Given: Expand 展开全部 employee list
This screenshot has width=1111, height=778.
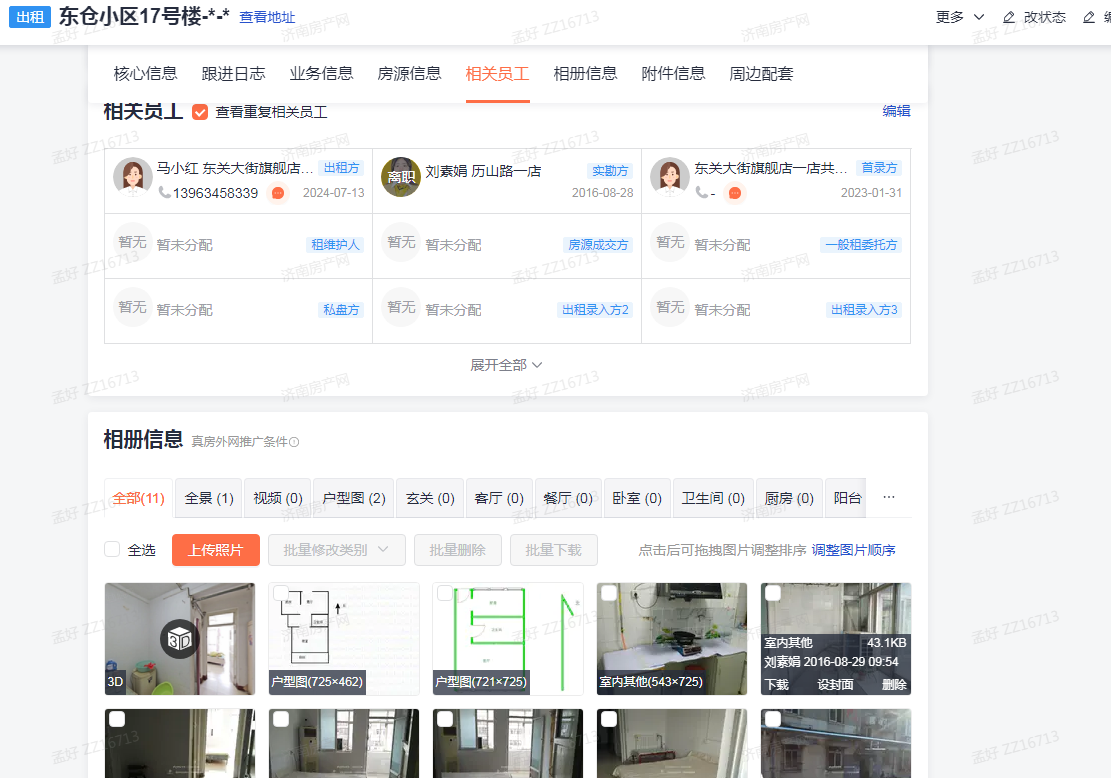Looking at the screenshot, I should point(506,365).
